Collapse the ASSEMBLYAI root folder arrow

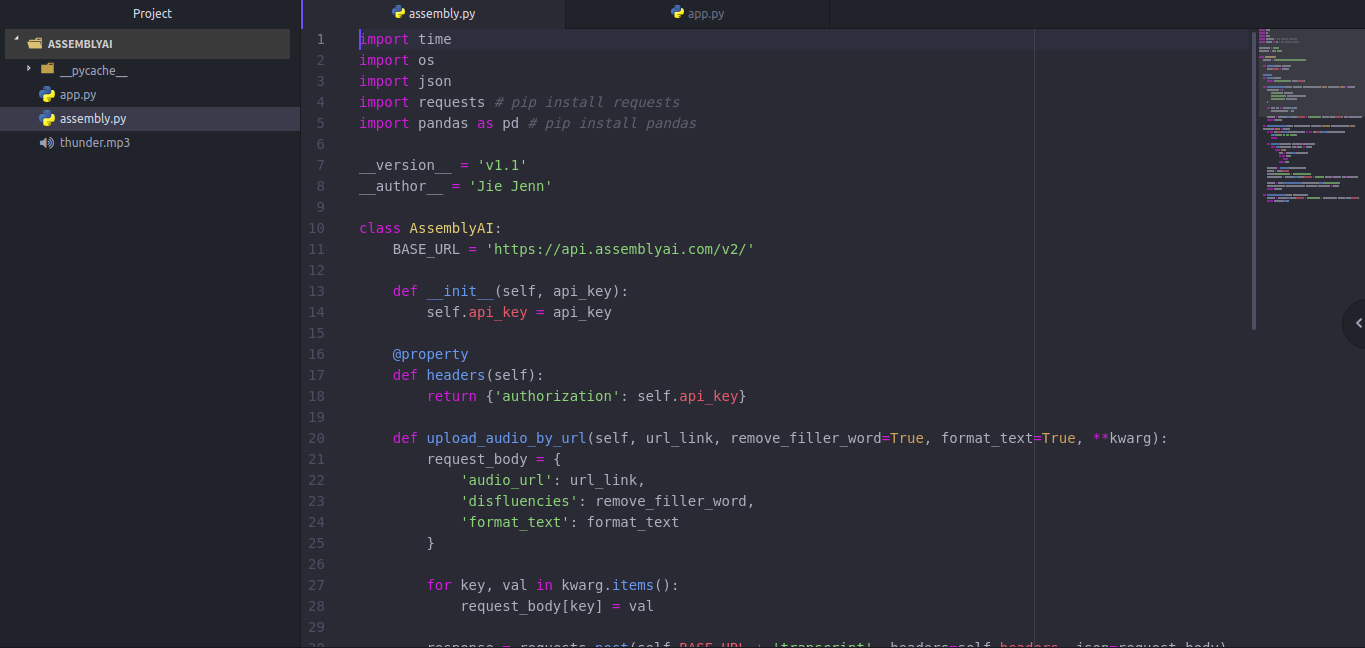click(17, 40)
